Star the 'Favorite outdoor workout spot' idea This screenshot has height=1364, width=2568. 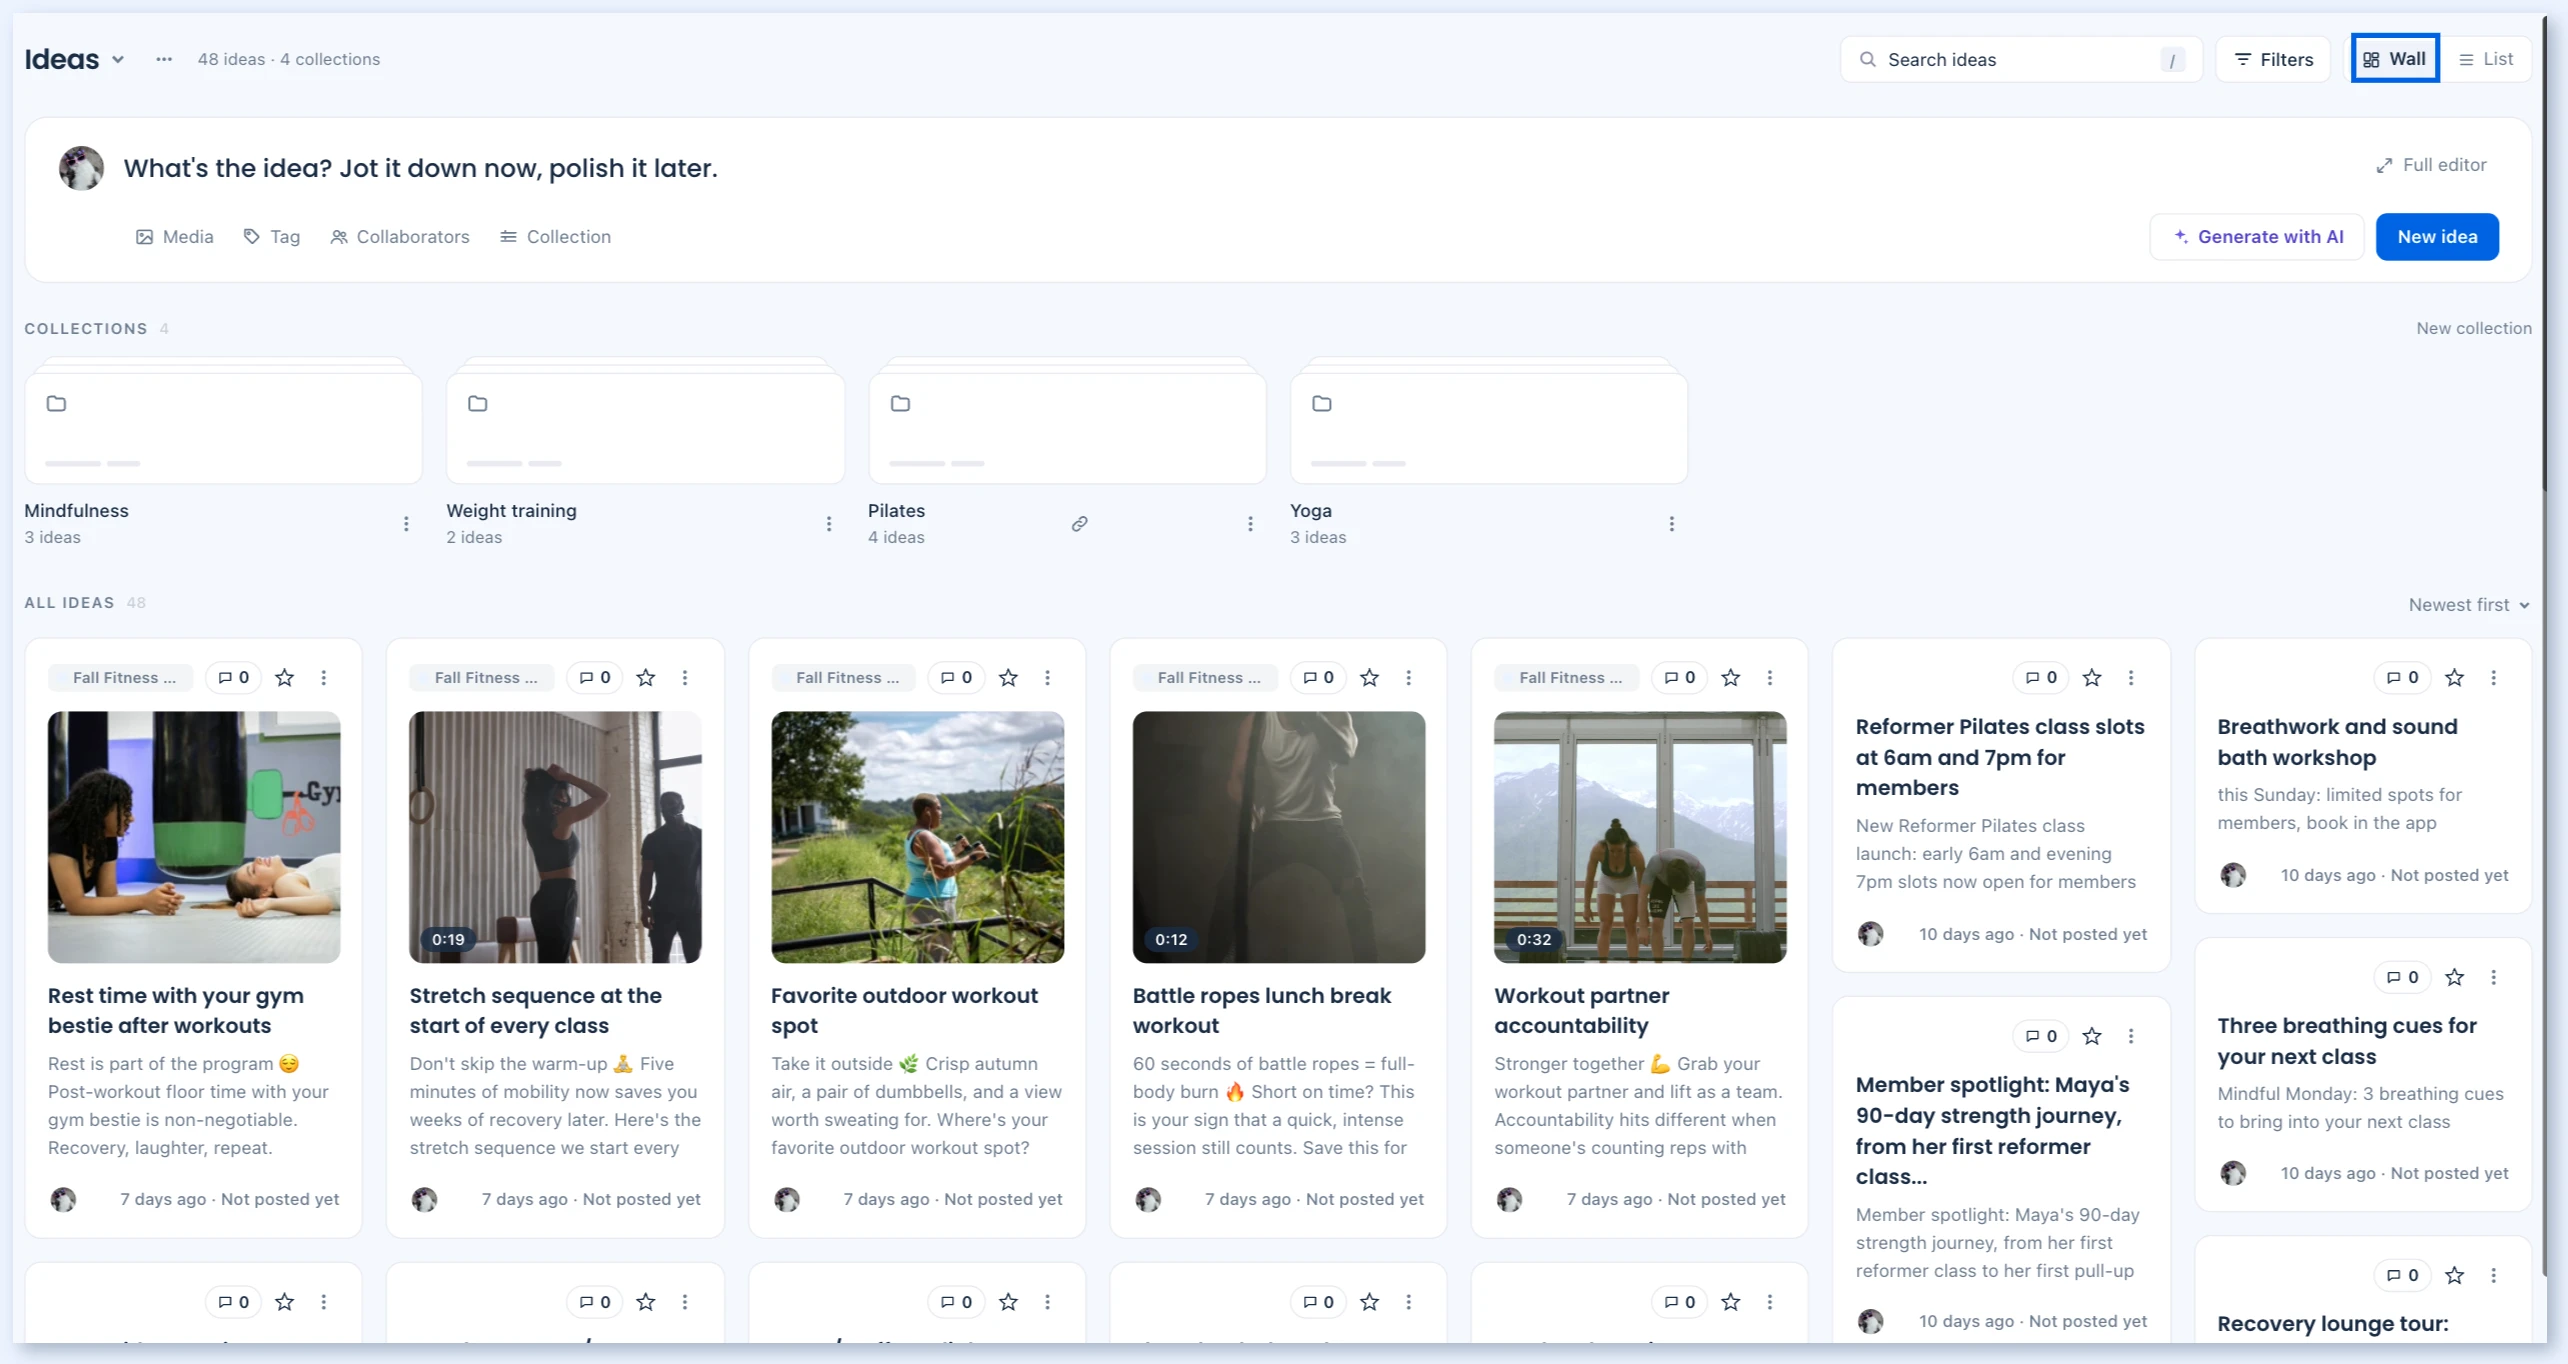[x=1008, y=678]
